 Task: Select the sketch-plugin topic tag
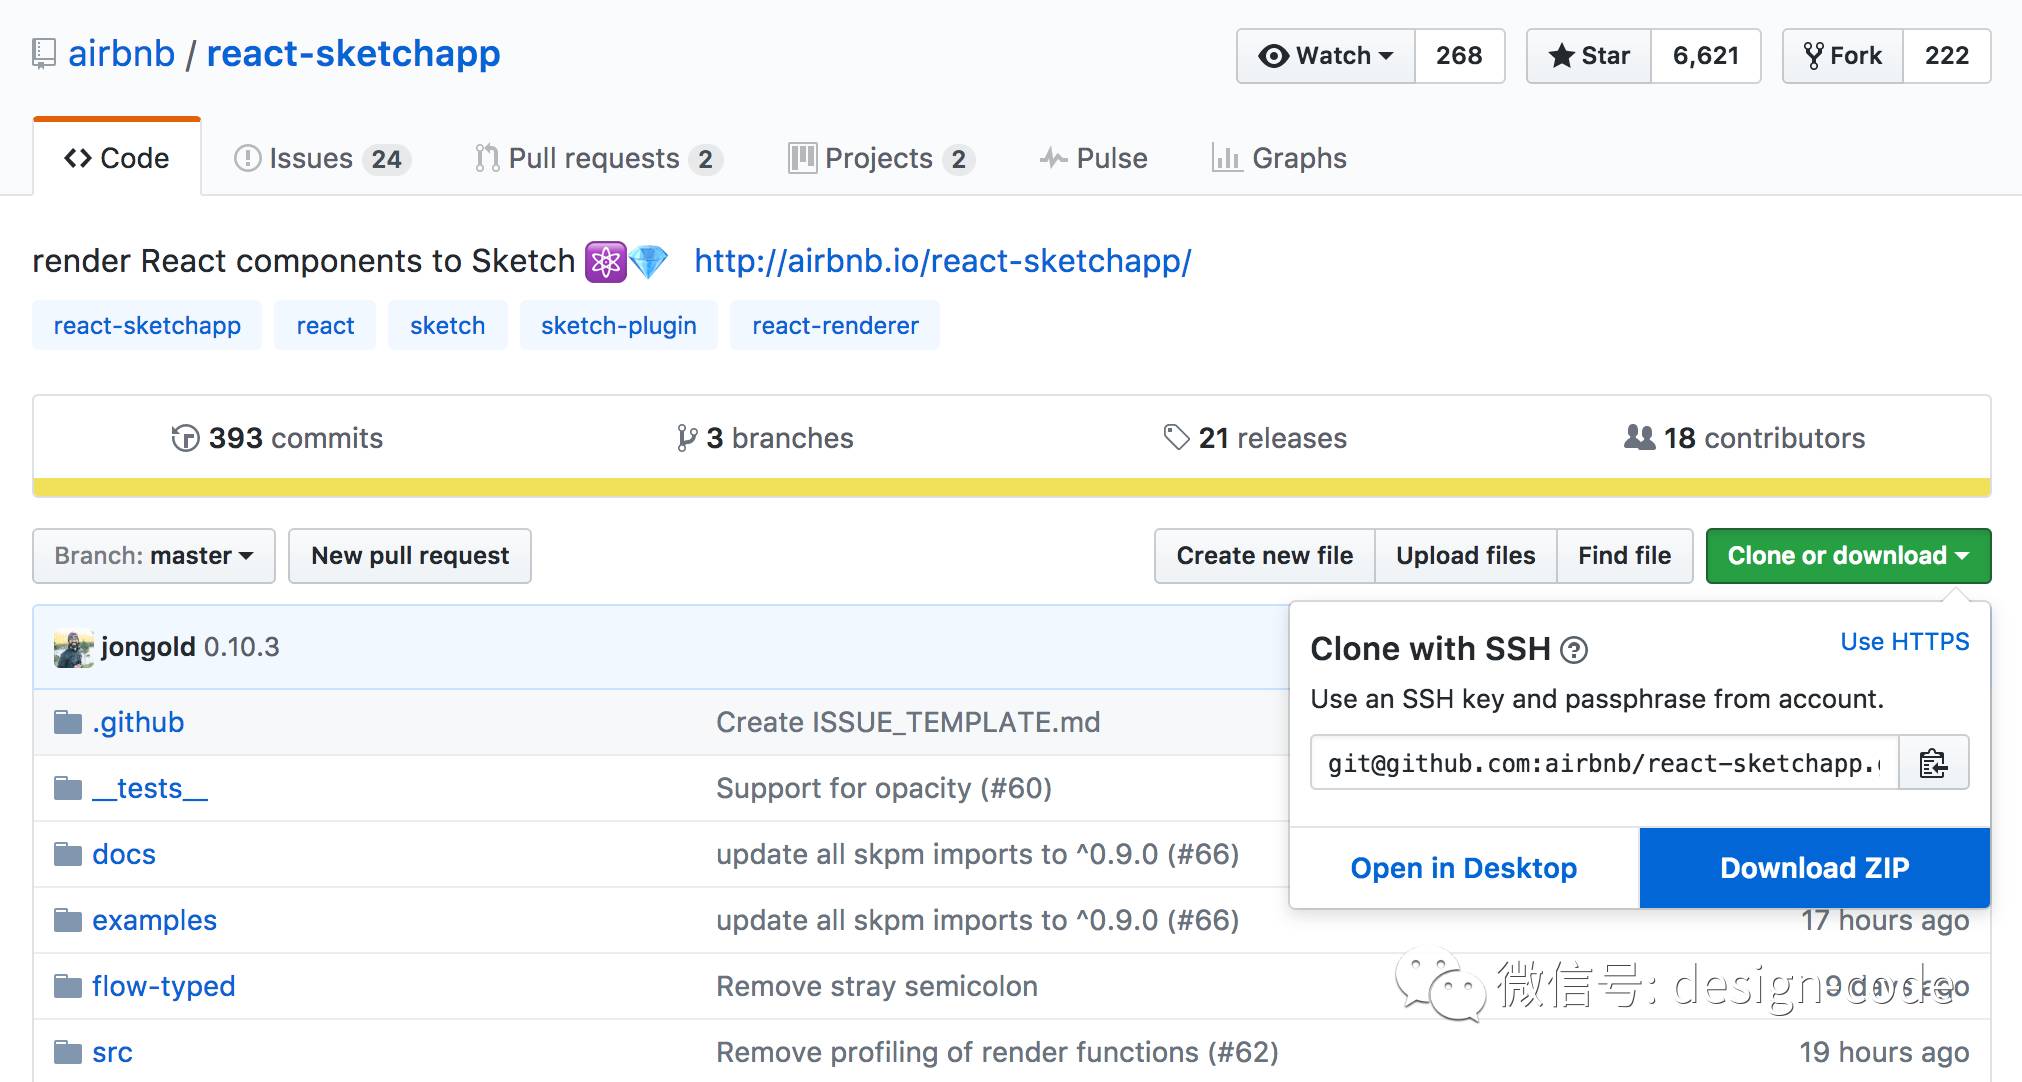click(618, 326)
